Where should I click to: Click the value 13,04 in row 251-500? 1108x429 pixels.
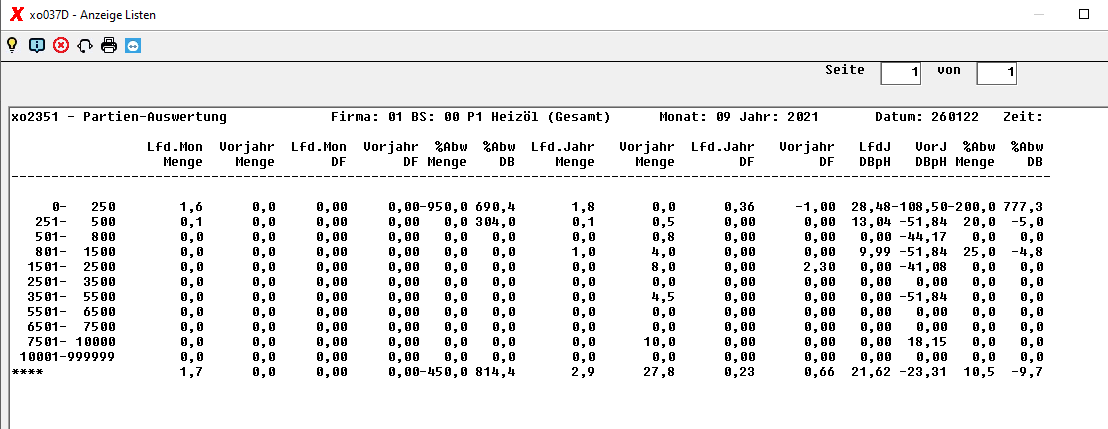pyautogui.click(x=871, y=222)
